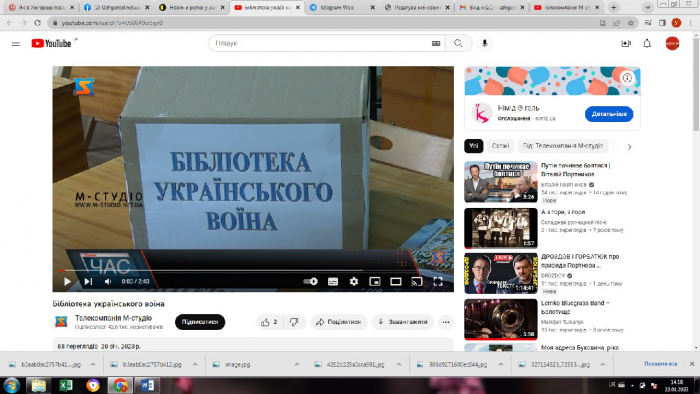Screen dimensions: 700x394
Task: Open options for b3eab6ac2757b412.jpg download
Action: 195,365
